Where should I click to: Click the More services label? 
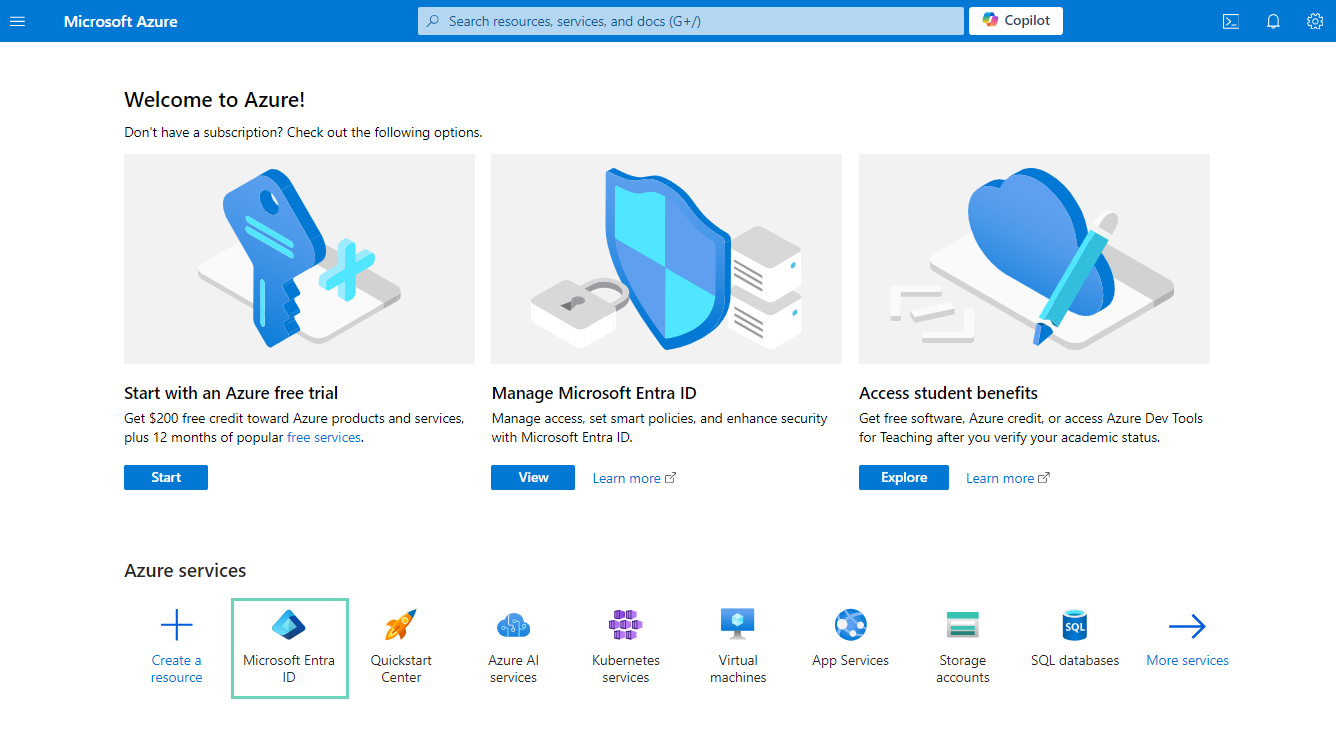(x=1187, y=661)
